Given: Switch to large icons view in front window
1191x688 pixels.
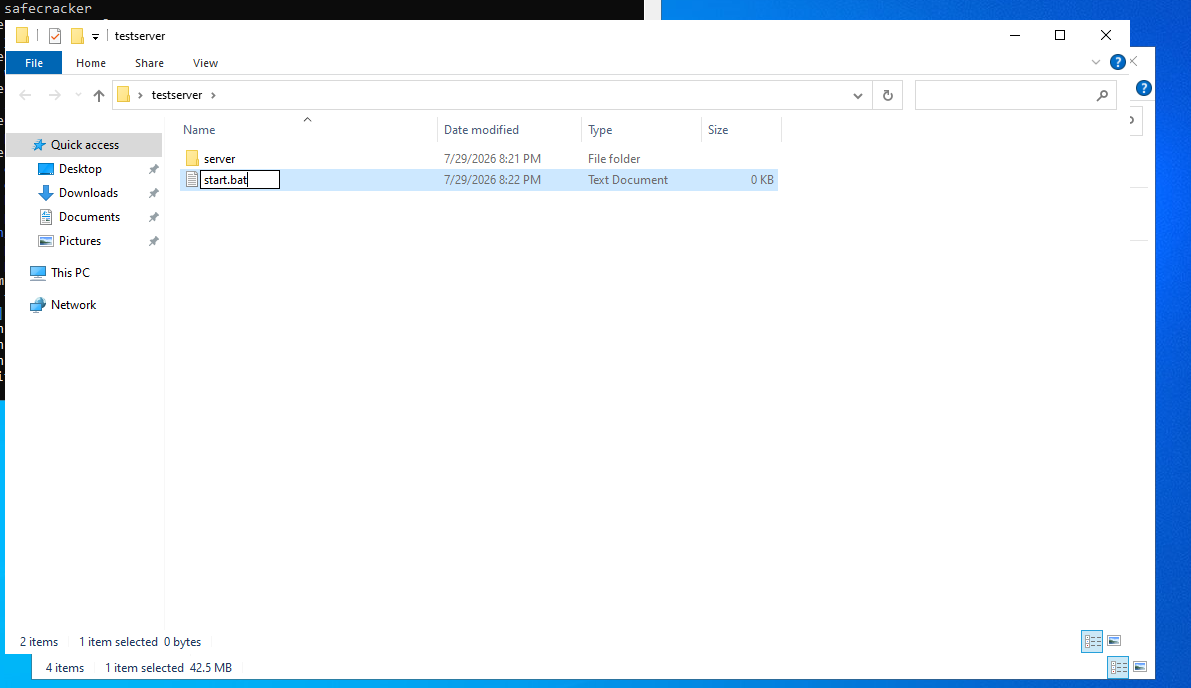Looking at the screenshot, I should point(1114,642).
